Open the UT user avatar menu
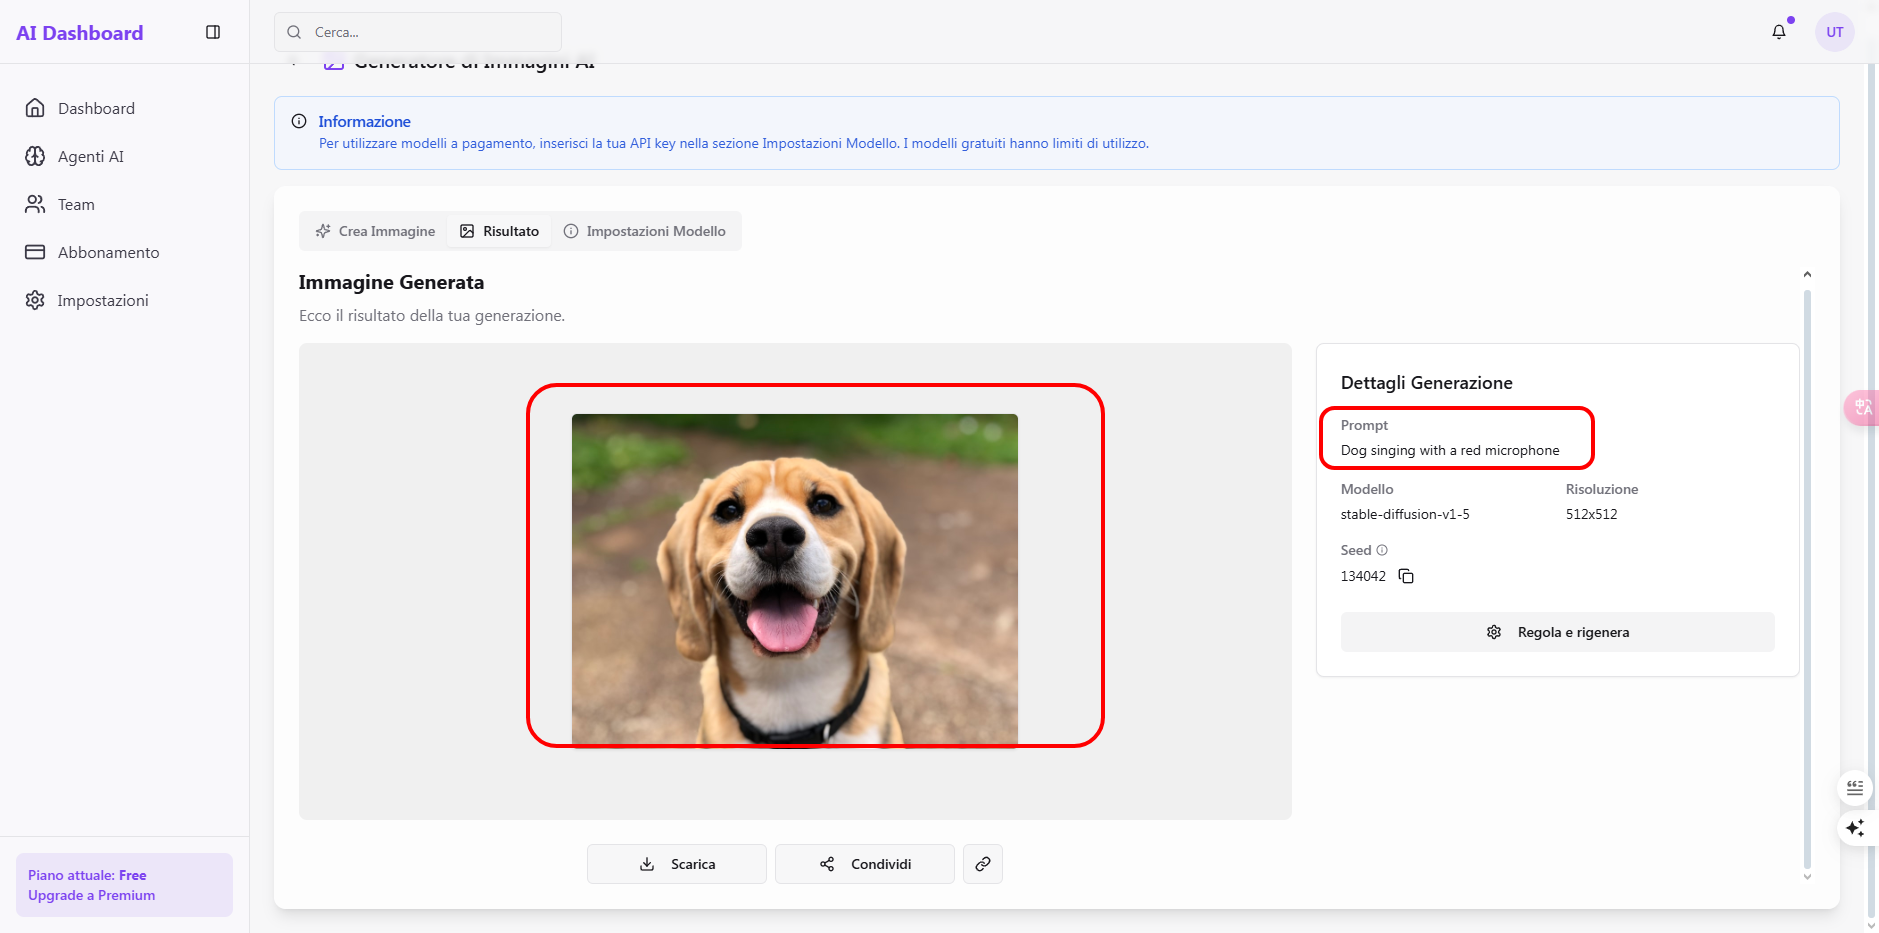This screenshot has height=933, width=1879. click(1834, 32)
